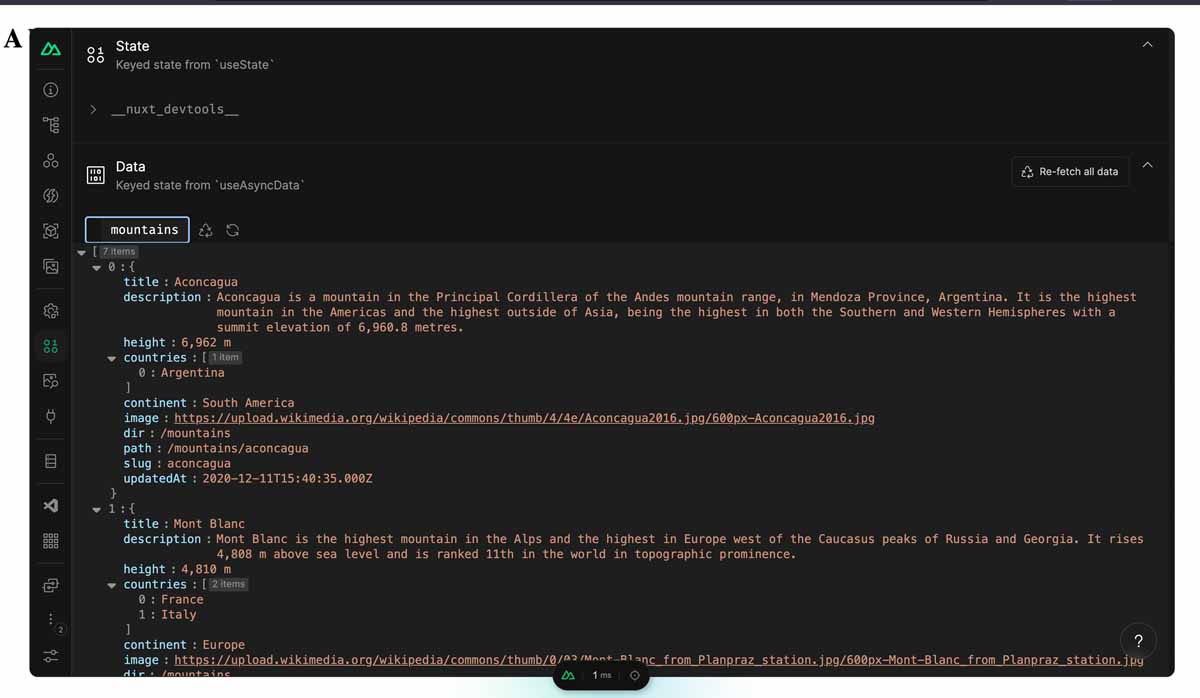
Task: Open the Plugins plug icon in sidebar
Action: [x=50, y=416]
